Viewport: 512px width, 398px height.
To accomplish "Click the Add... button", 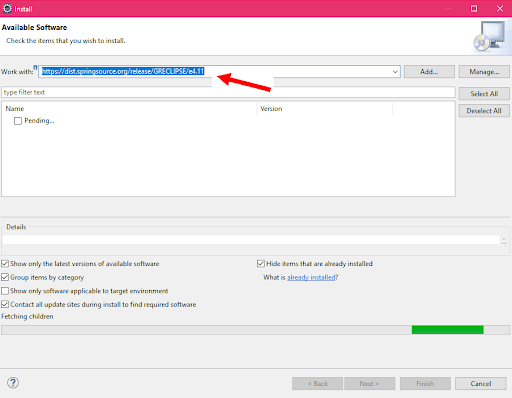I will coord(429,72).
